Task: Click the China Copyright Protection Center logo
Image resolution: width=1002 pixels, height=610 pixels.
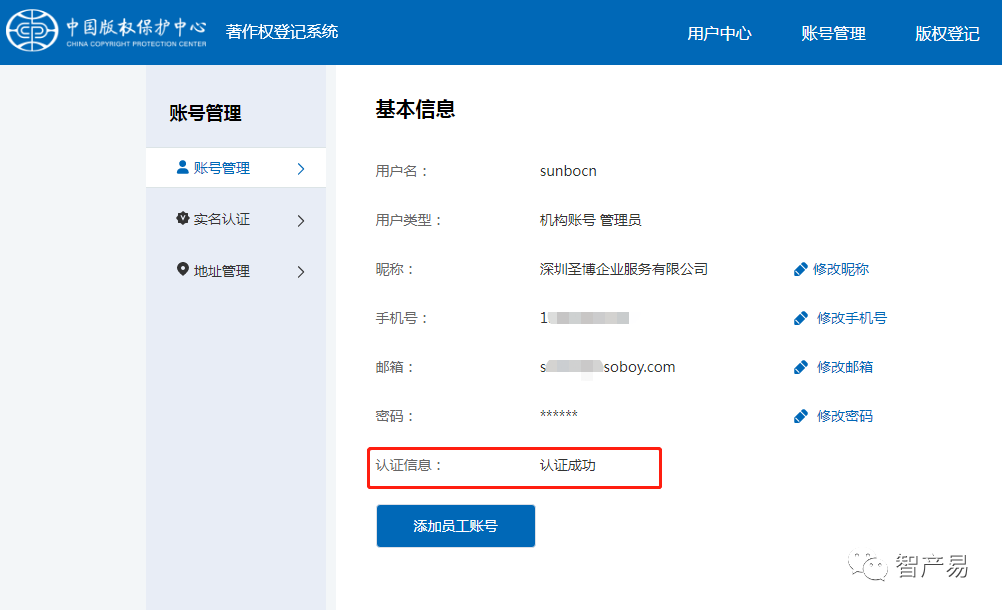Action: coord(107,31)
